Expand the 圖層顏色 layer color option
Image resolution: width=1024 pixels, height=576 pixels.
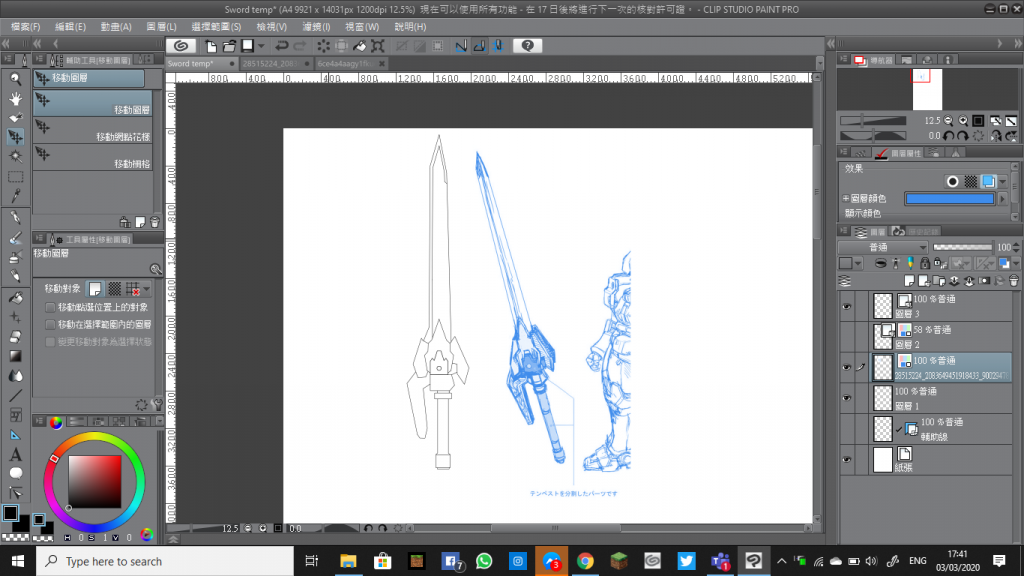[845, 199]
